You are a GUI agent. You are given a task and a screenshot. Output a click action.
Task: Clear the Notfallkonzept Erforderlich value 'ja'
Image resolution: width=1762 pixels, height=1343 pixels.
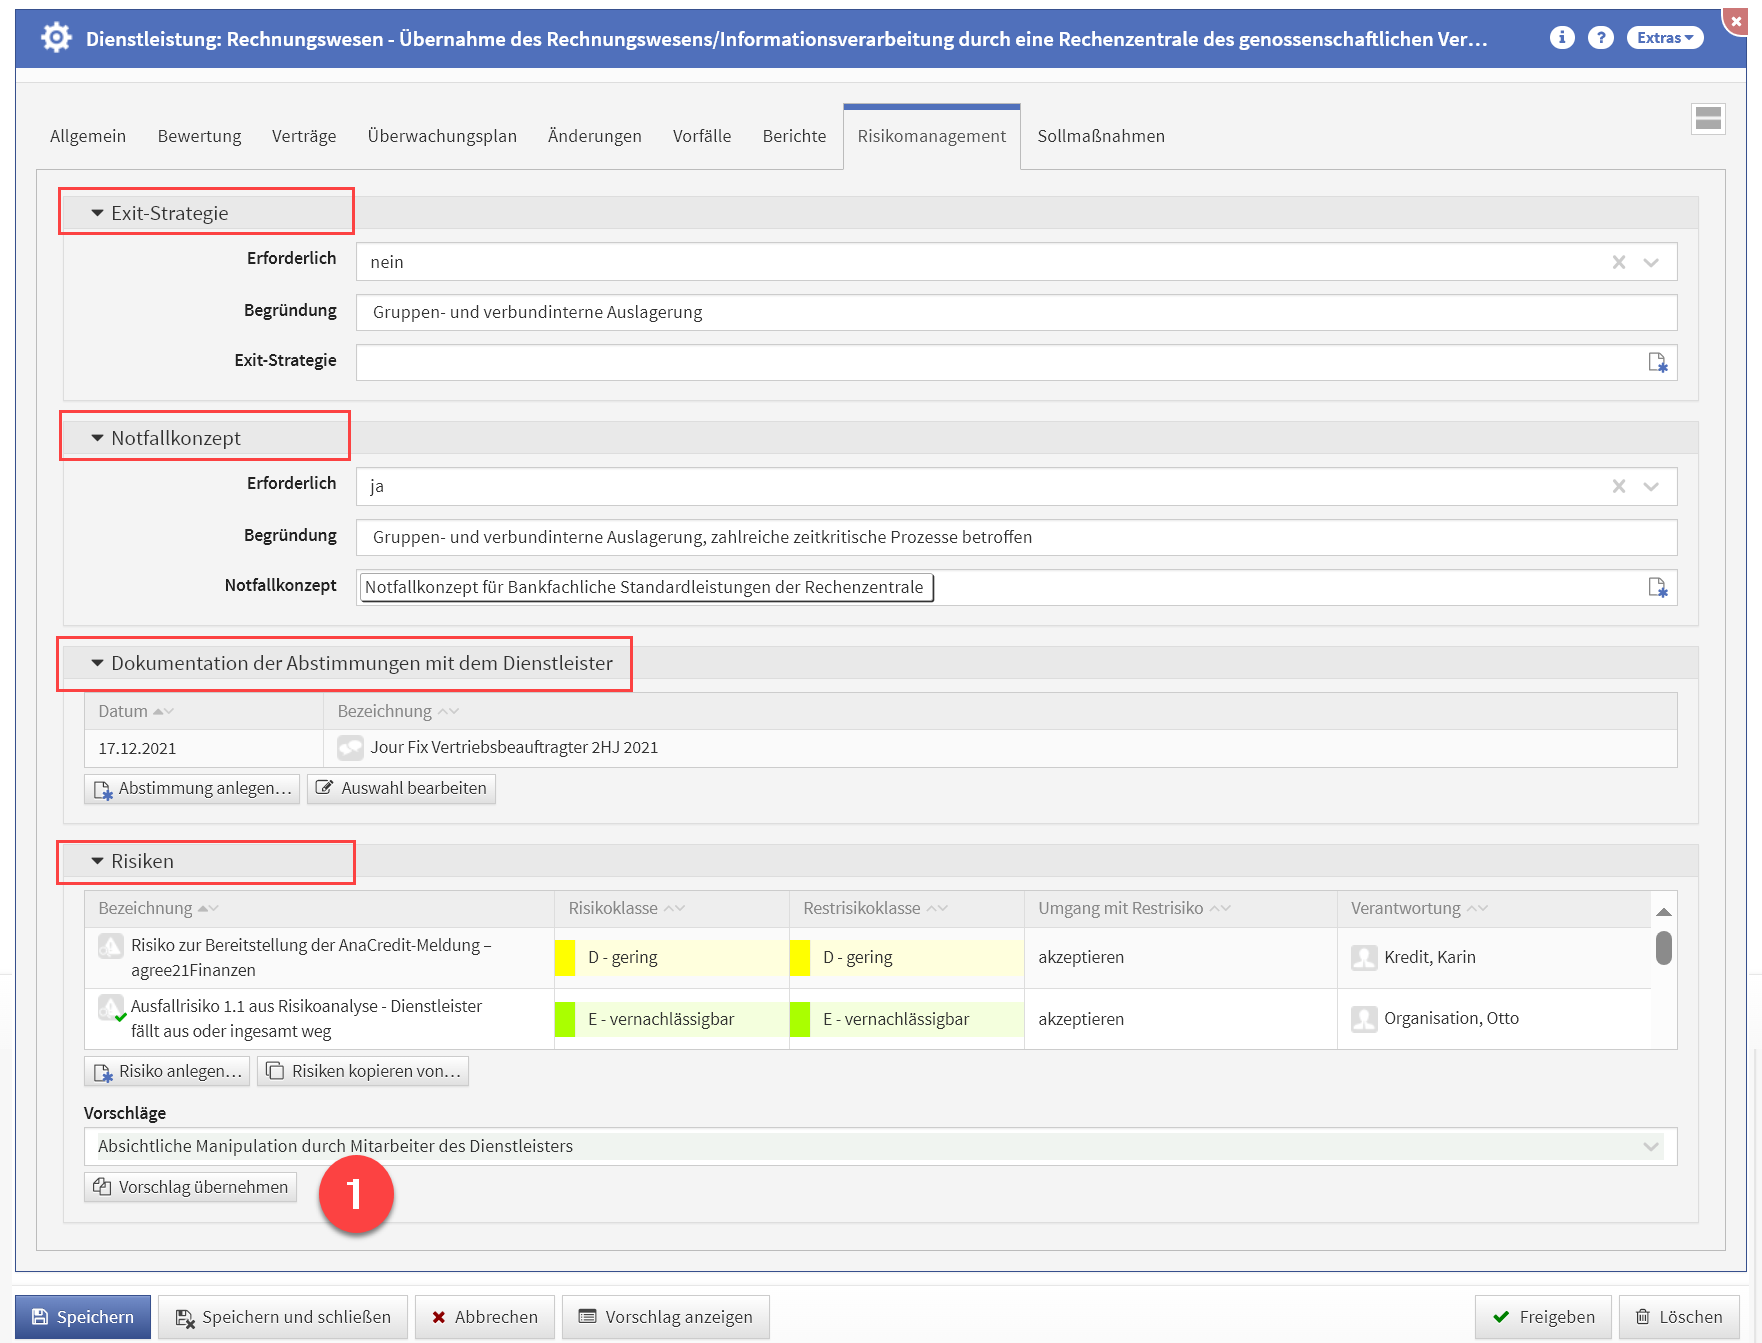click(1619, 486)
